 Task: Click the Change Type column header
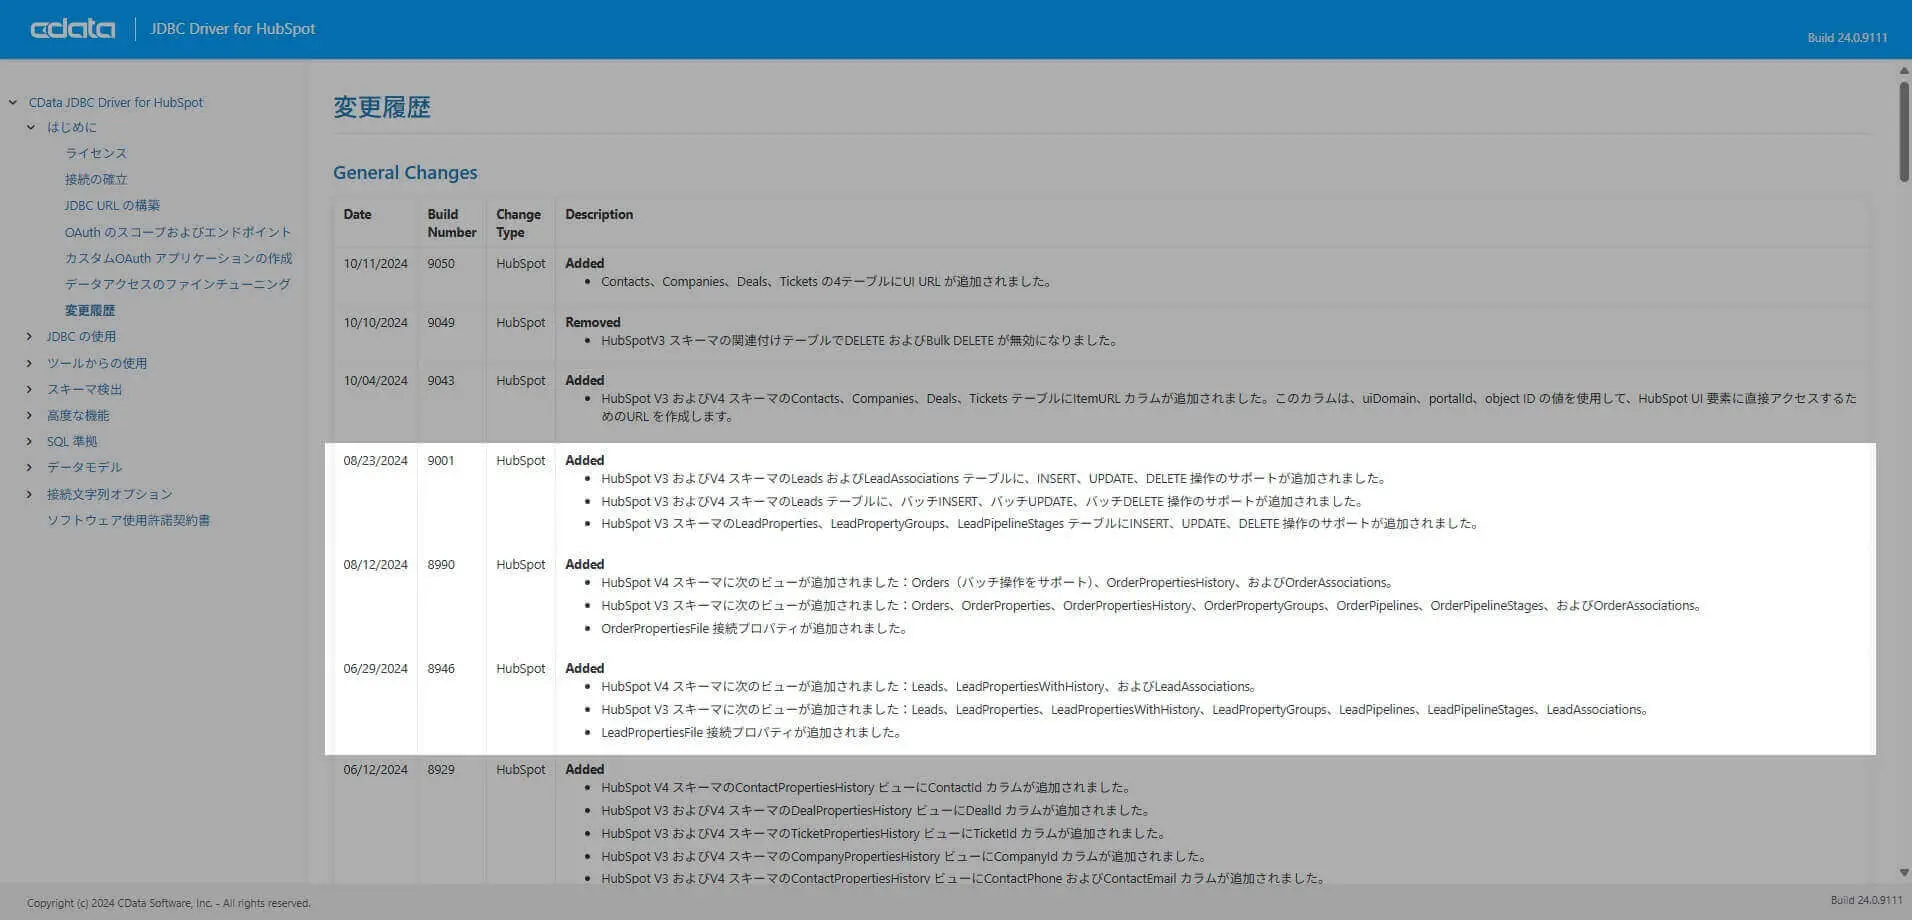(518, 223)
